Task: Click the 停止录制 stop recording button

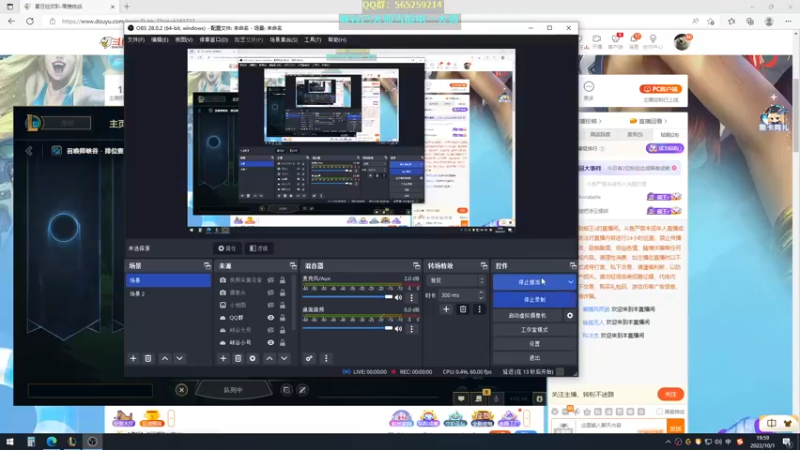Action: point(534,299)
